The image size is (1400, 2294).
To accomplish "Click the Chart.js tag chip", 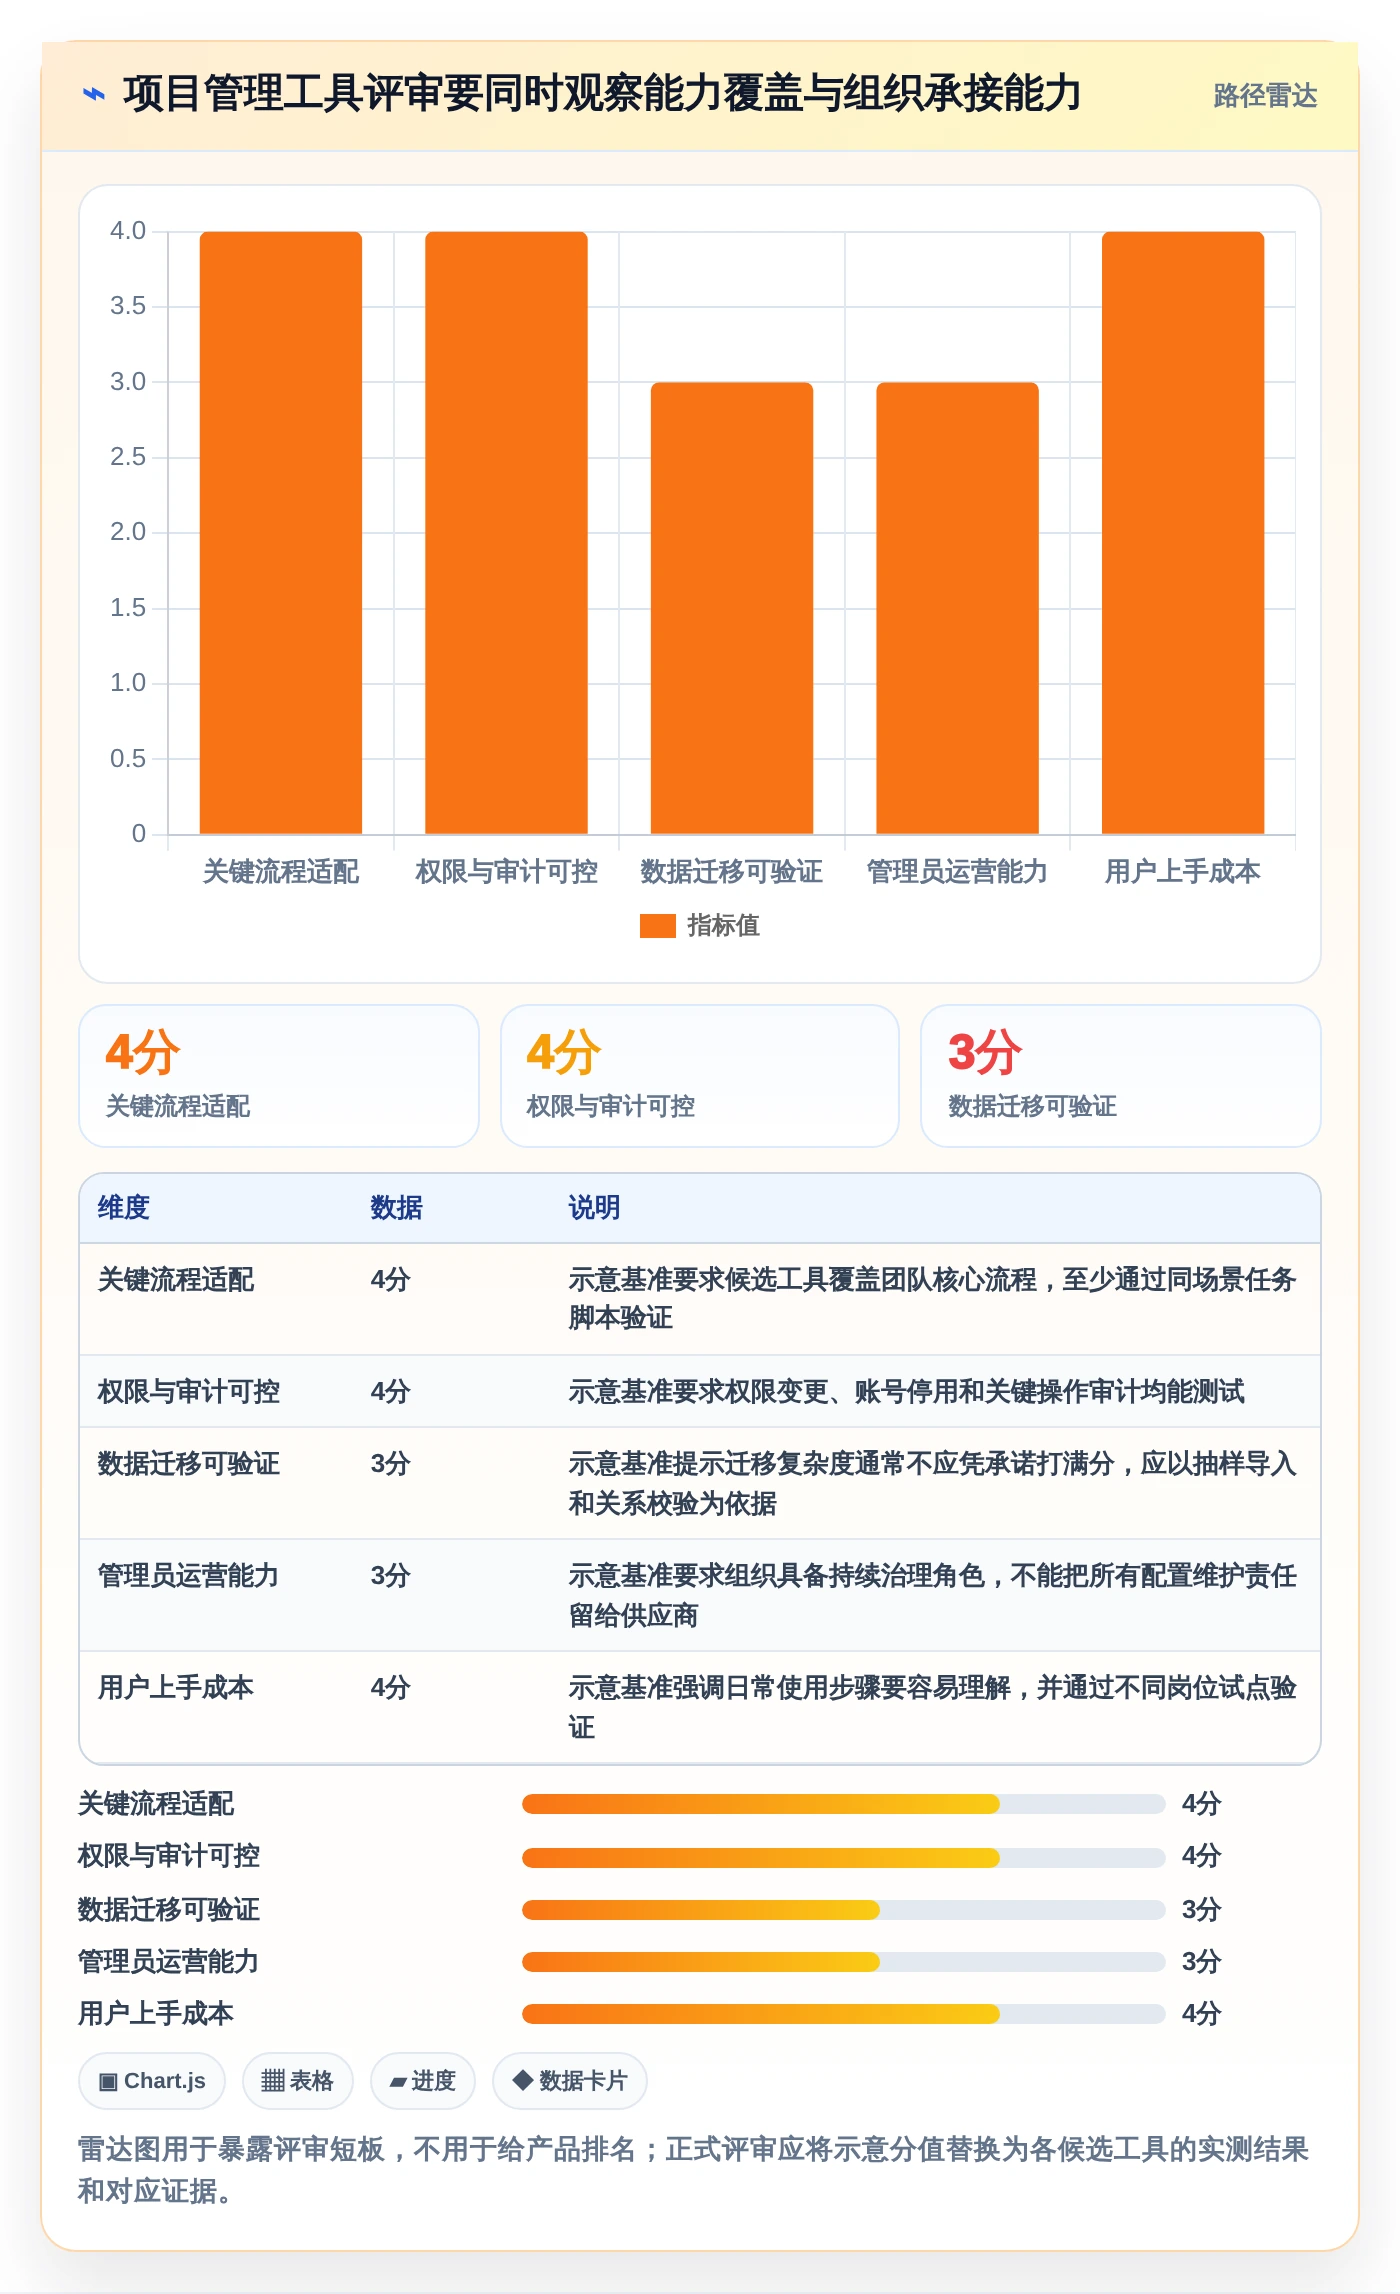I will coord(152,2081).
